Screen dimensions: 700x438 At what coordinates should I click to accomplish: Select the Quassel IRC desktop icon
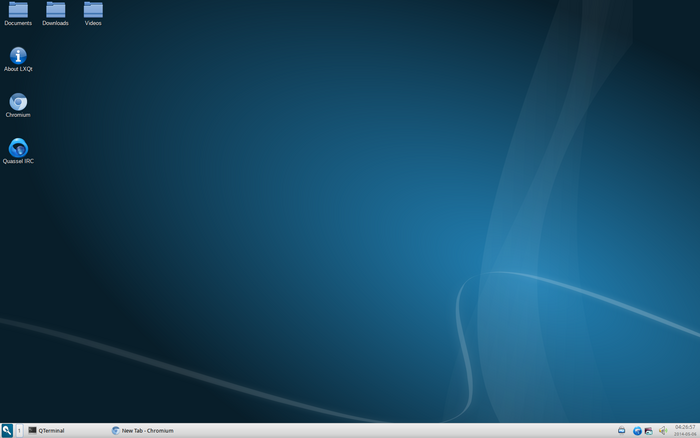point(18,148)
